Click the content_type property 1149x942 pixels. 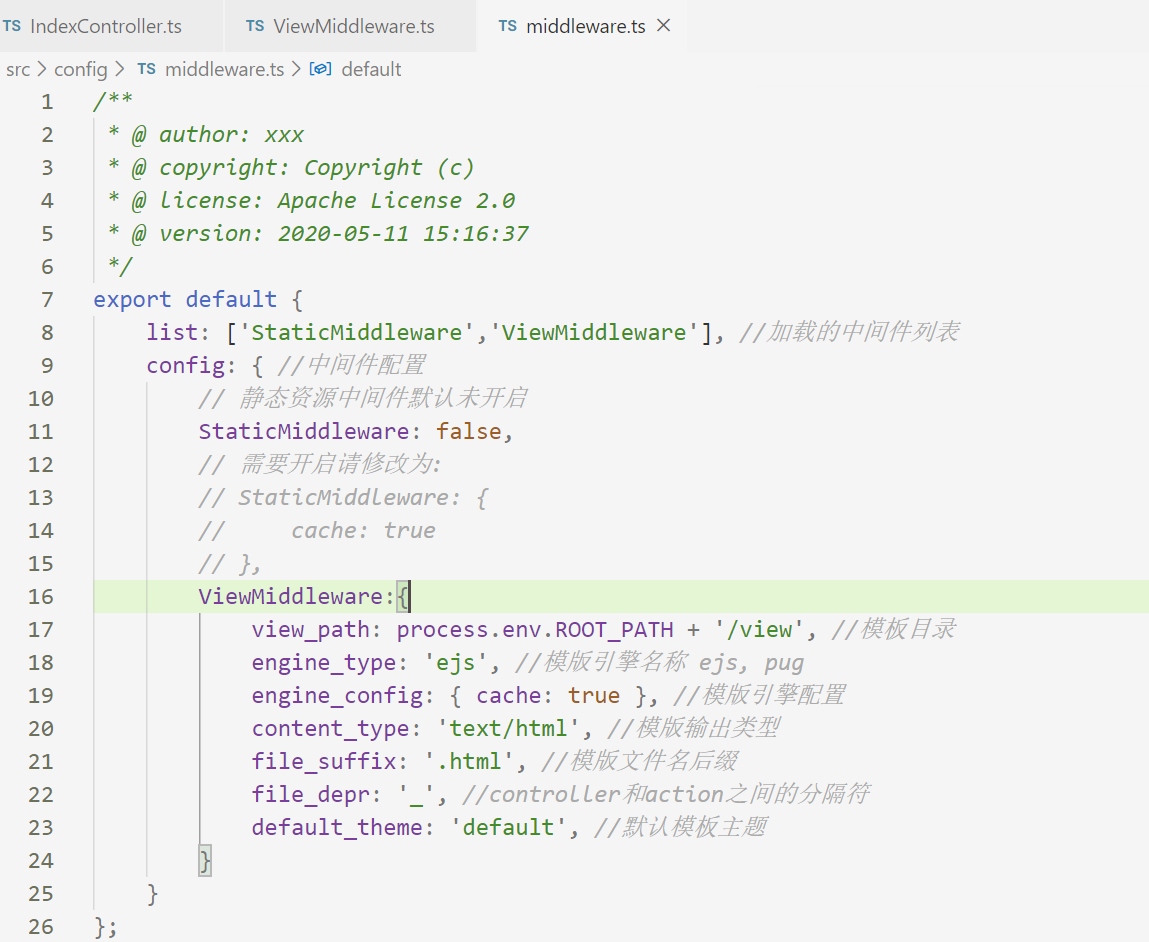330,729
